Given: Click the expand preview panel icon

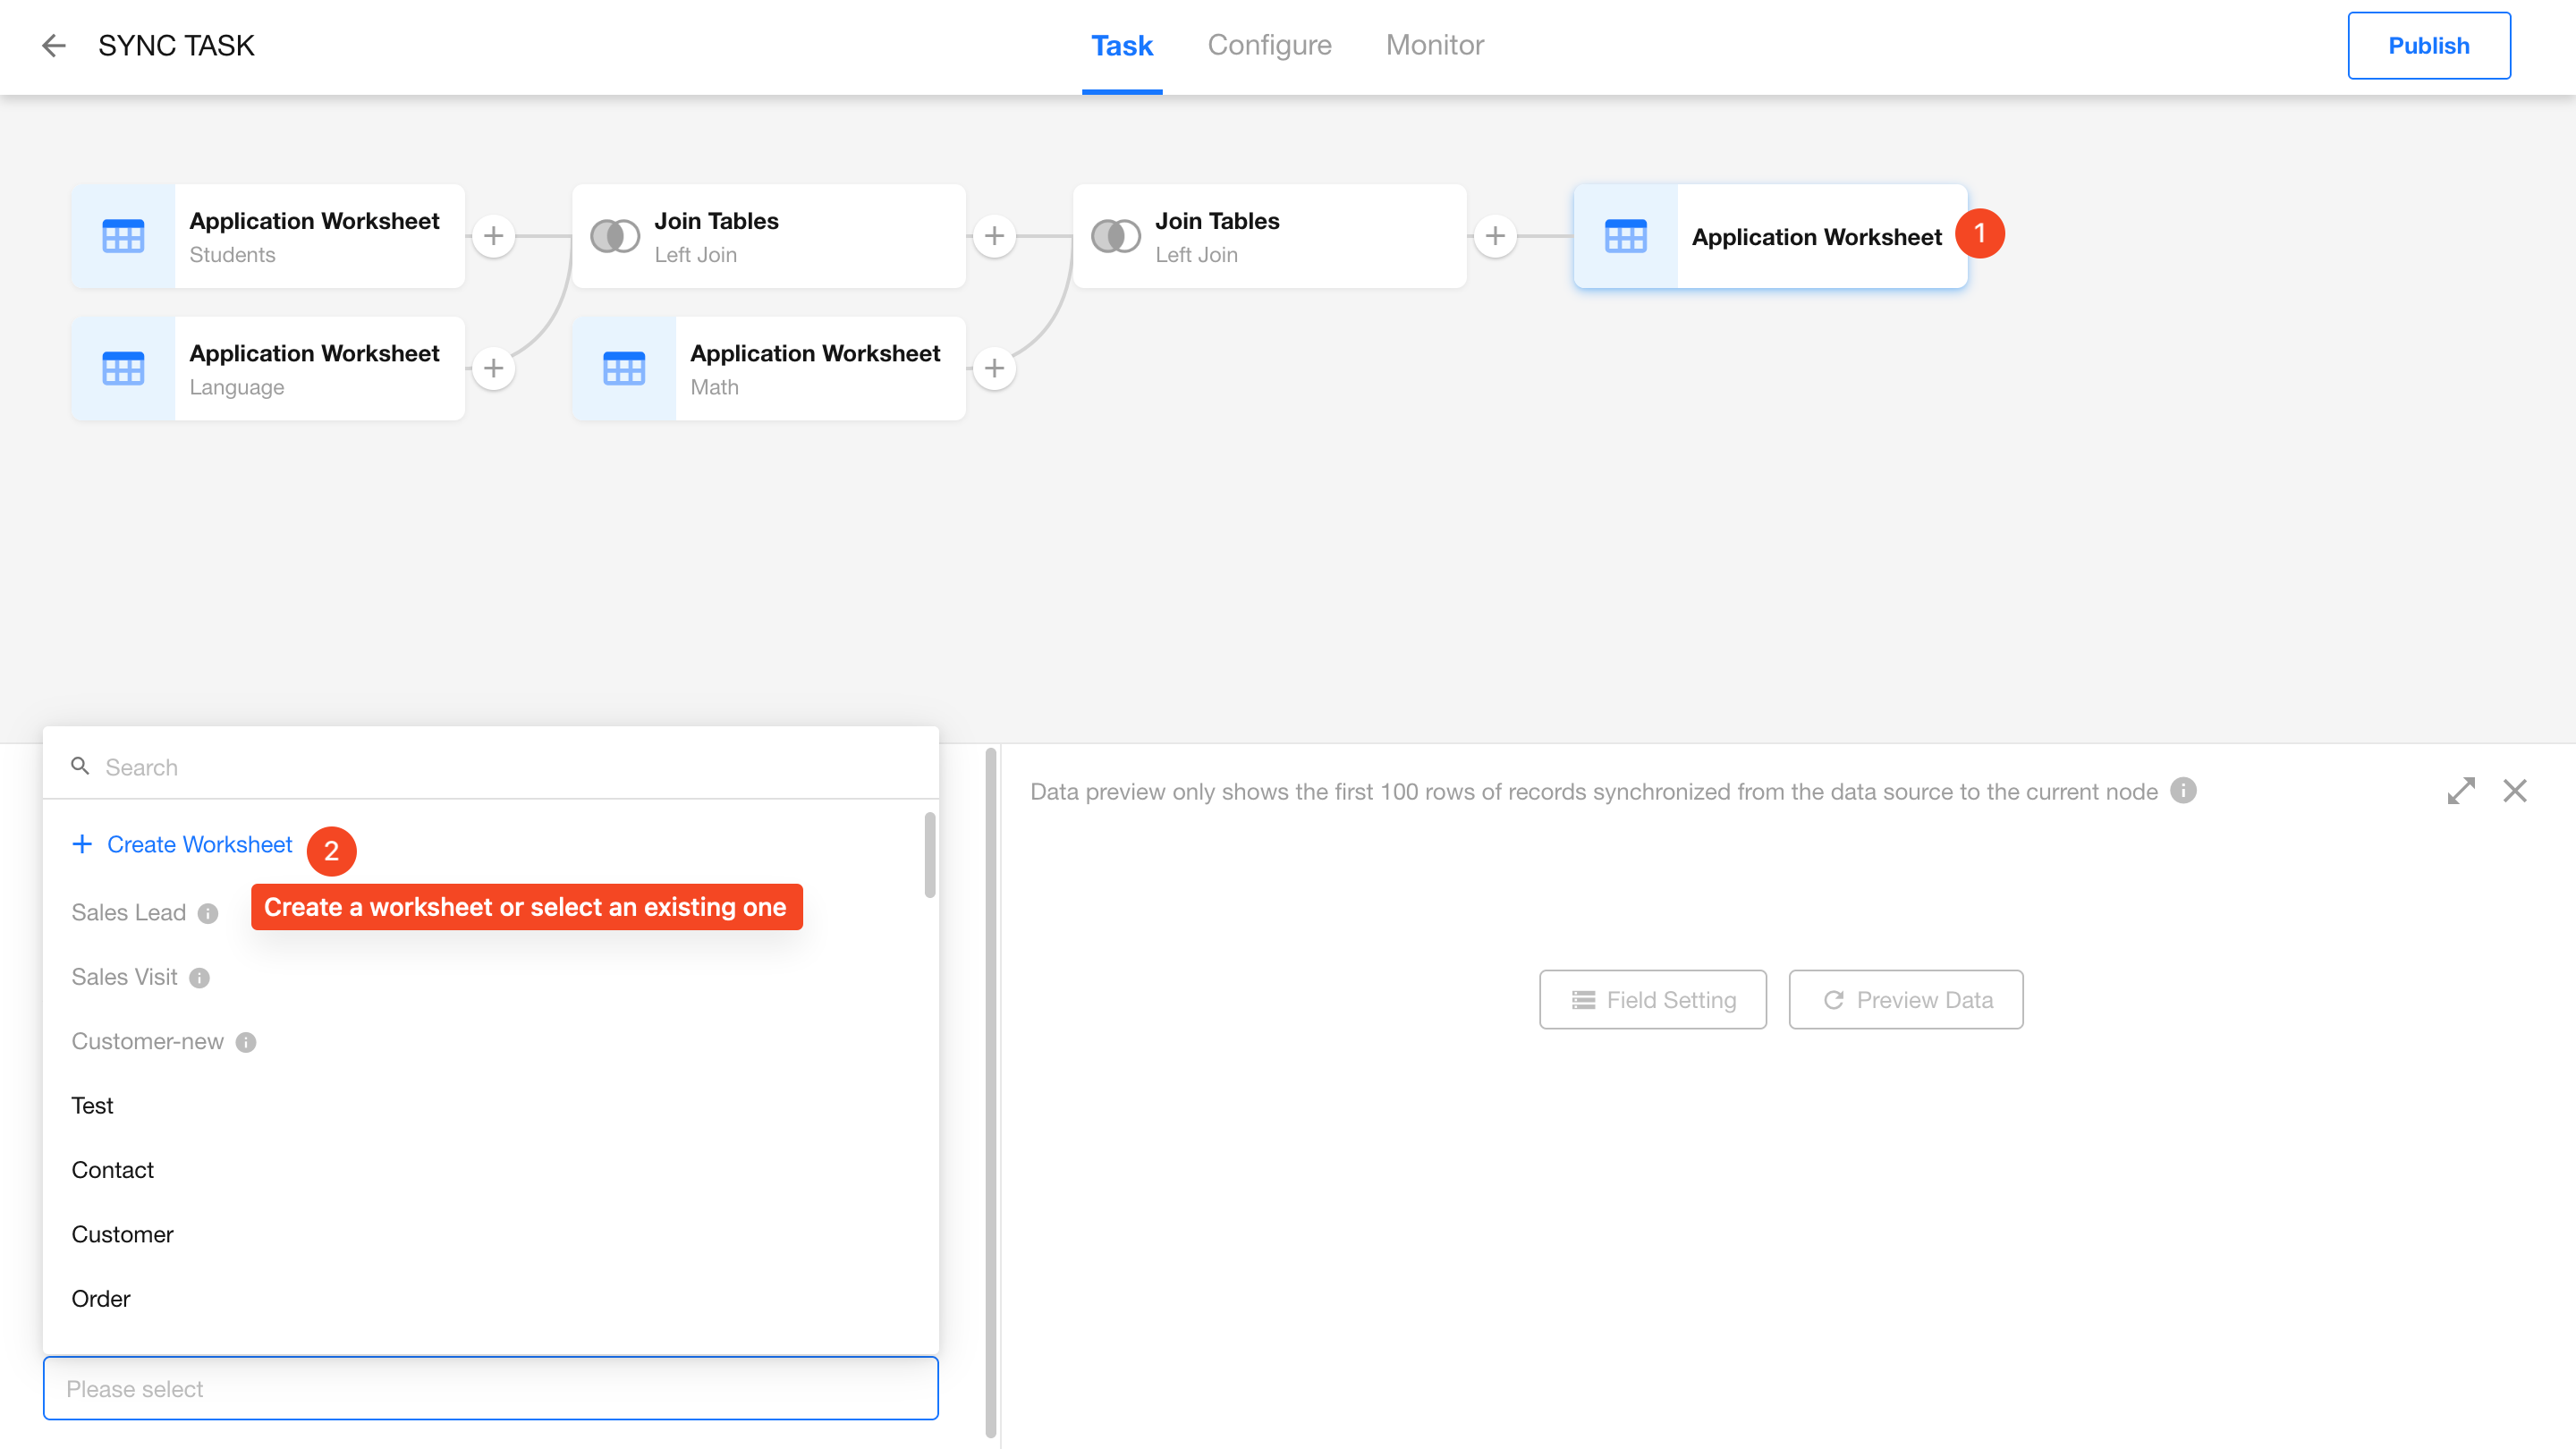Looking at the screenshot, I should [x=2461, y=791].
